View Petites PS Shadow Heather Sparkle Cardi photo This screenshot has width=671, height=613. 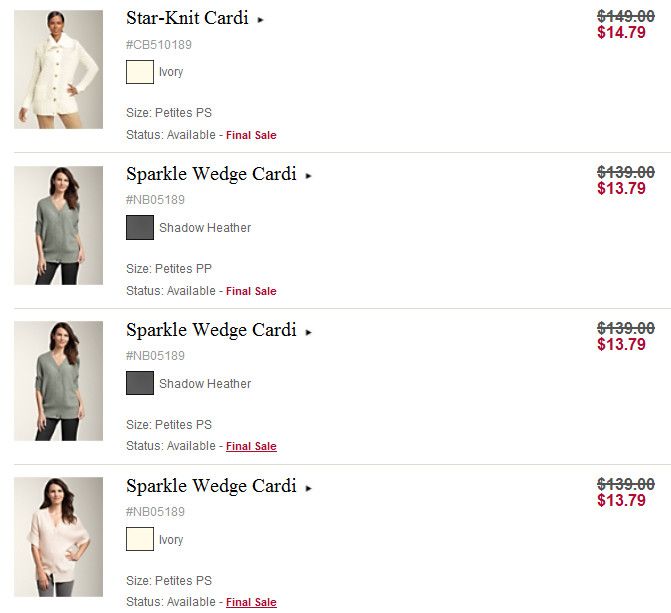pyautogui.click(x=58, y=381)
